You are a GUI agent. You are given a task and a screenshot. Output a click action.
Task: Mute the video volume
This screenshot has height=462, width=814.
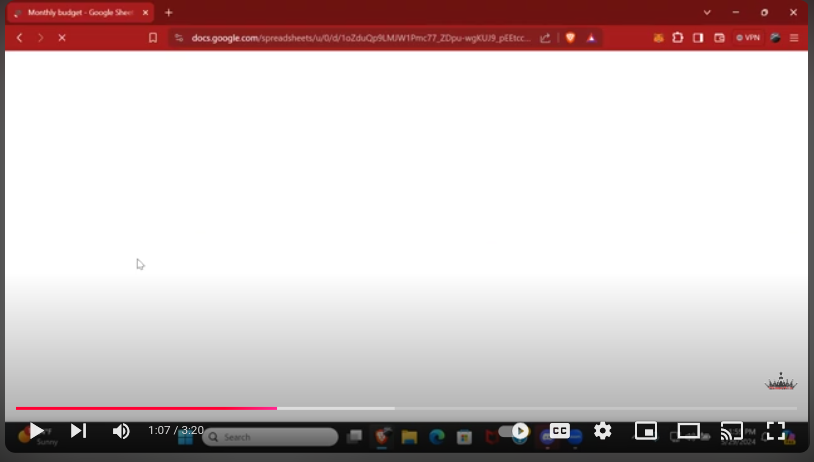coord(121,431)
